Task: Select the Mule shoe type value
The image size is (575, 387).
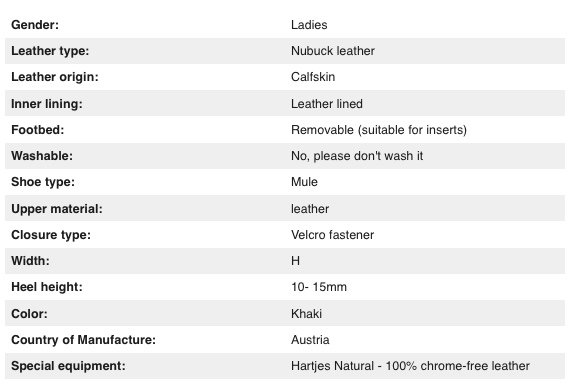Action: point(304,182)
